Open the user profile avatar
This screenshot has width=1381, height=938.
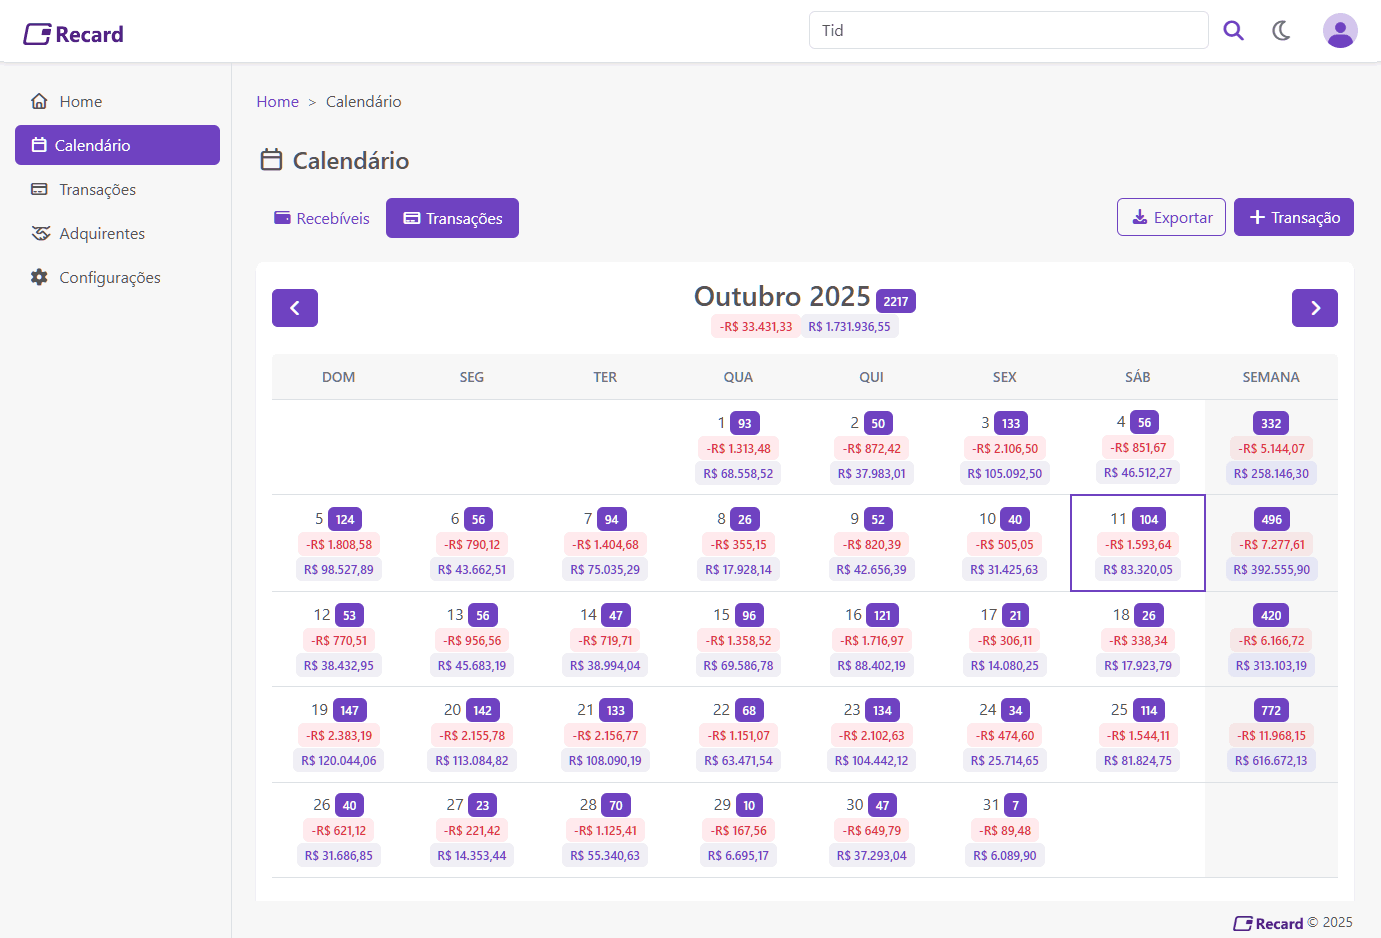(x=1339, y=31)
